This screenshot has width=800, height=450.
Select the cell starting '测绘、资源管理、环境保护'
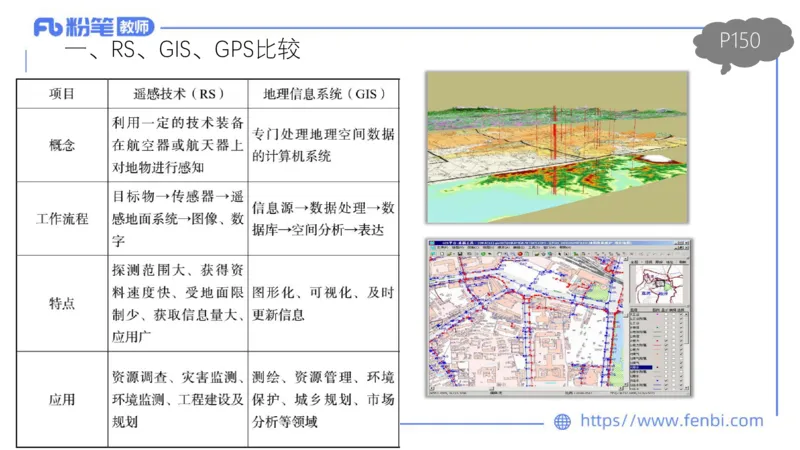[x=323, y=399]
